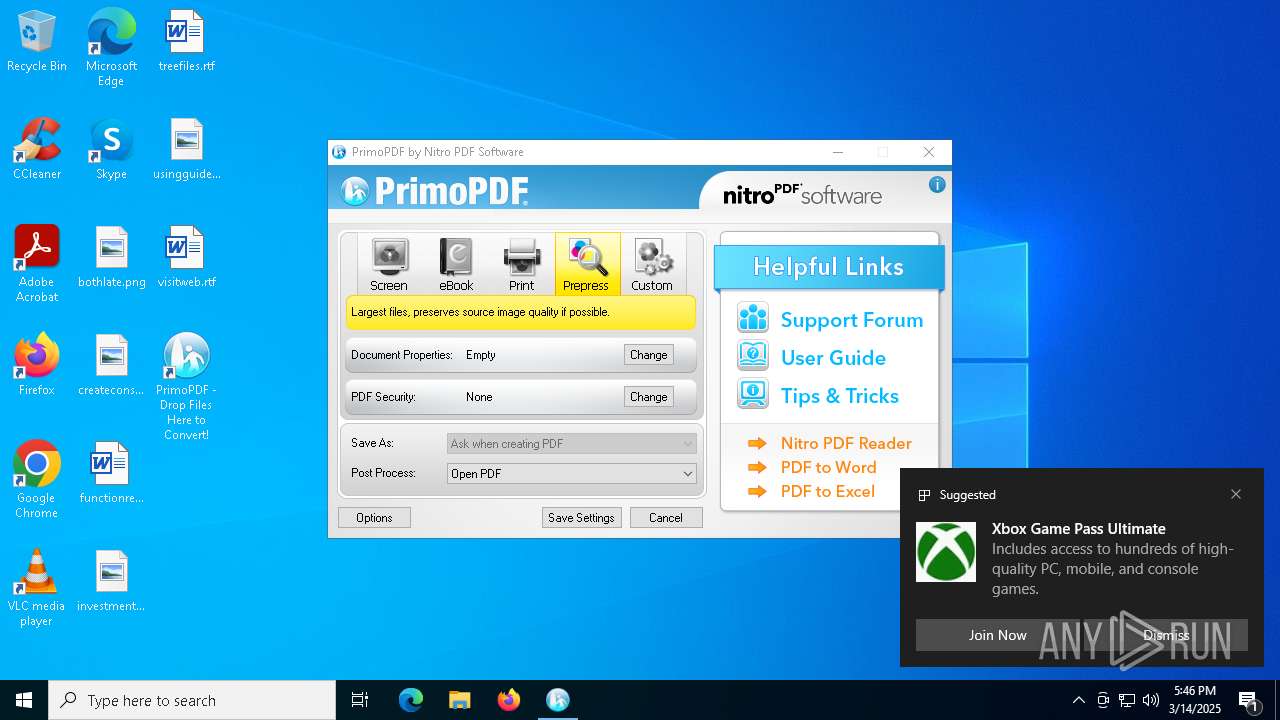Click the Xbox logo in the notification
1280x720 pixels.
[946, 552]
